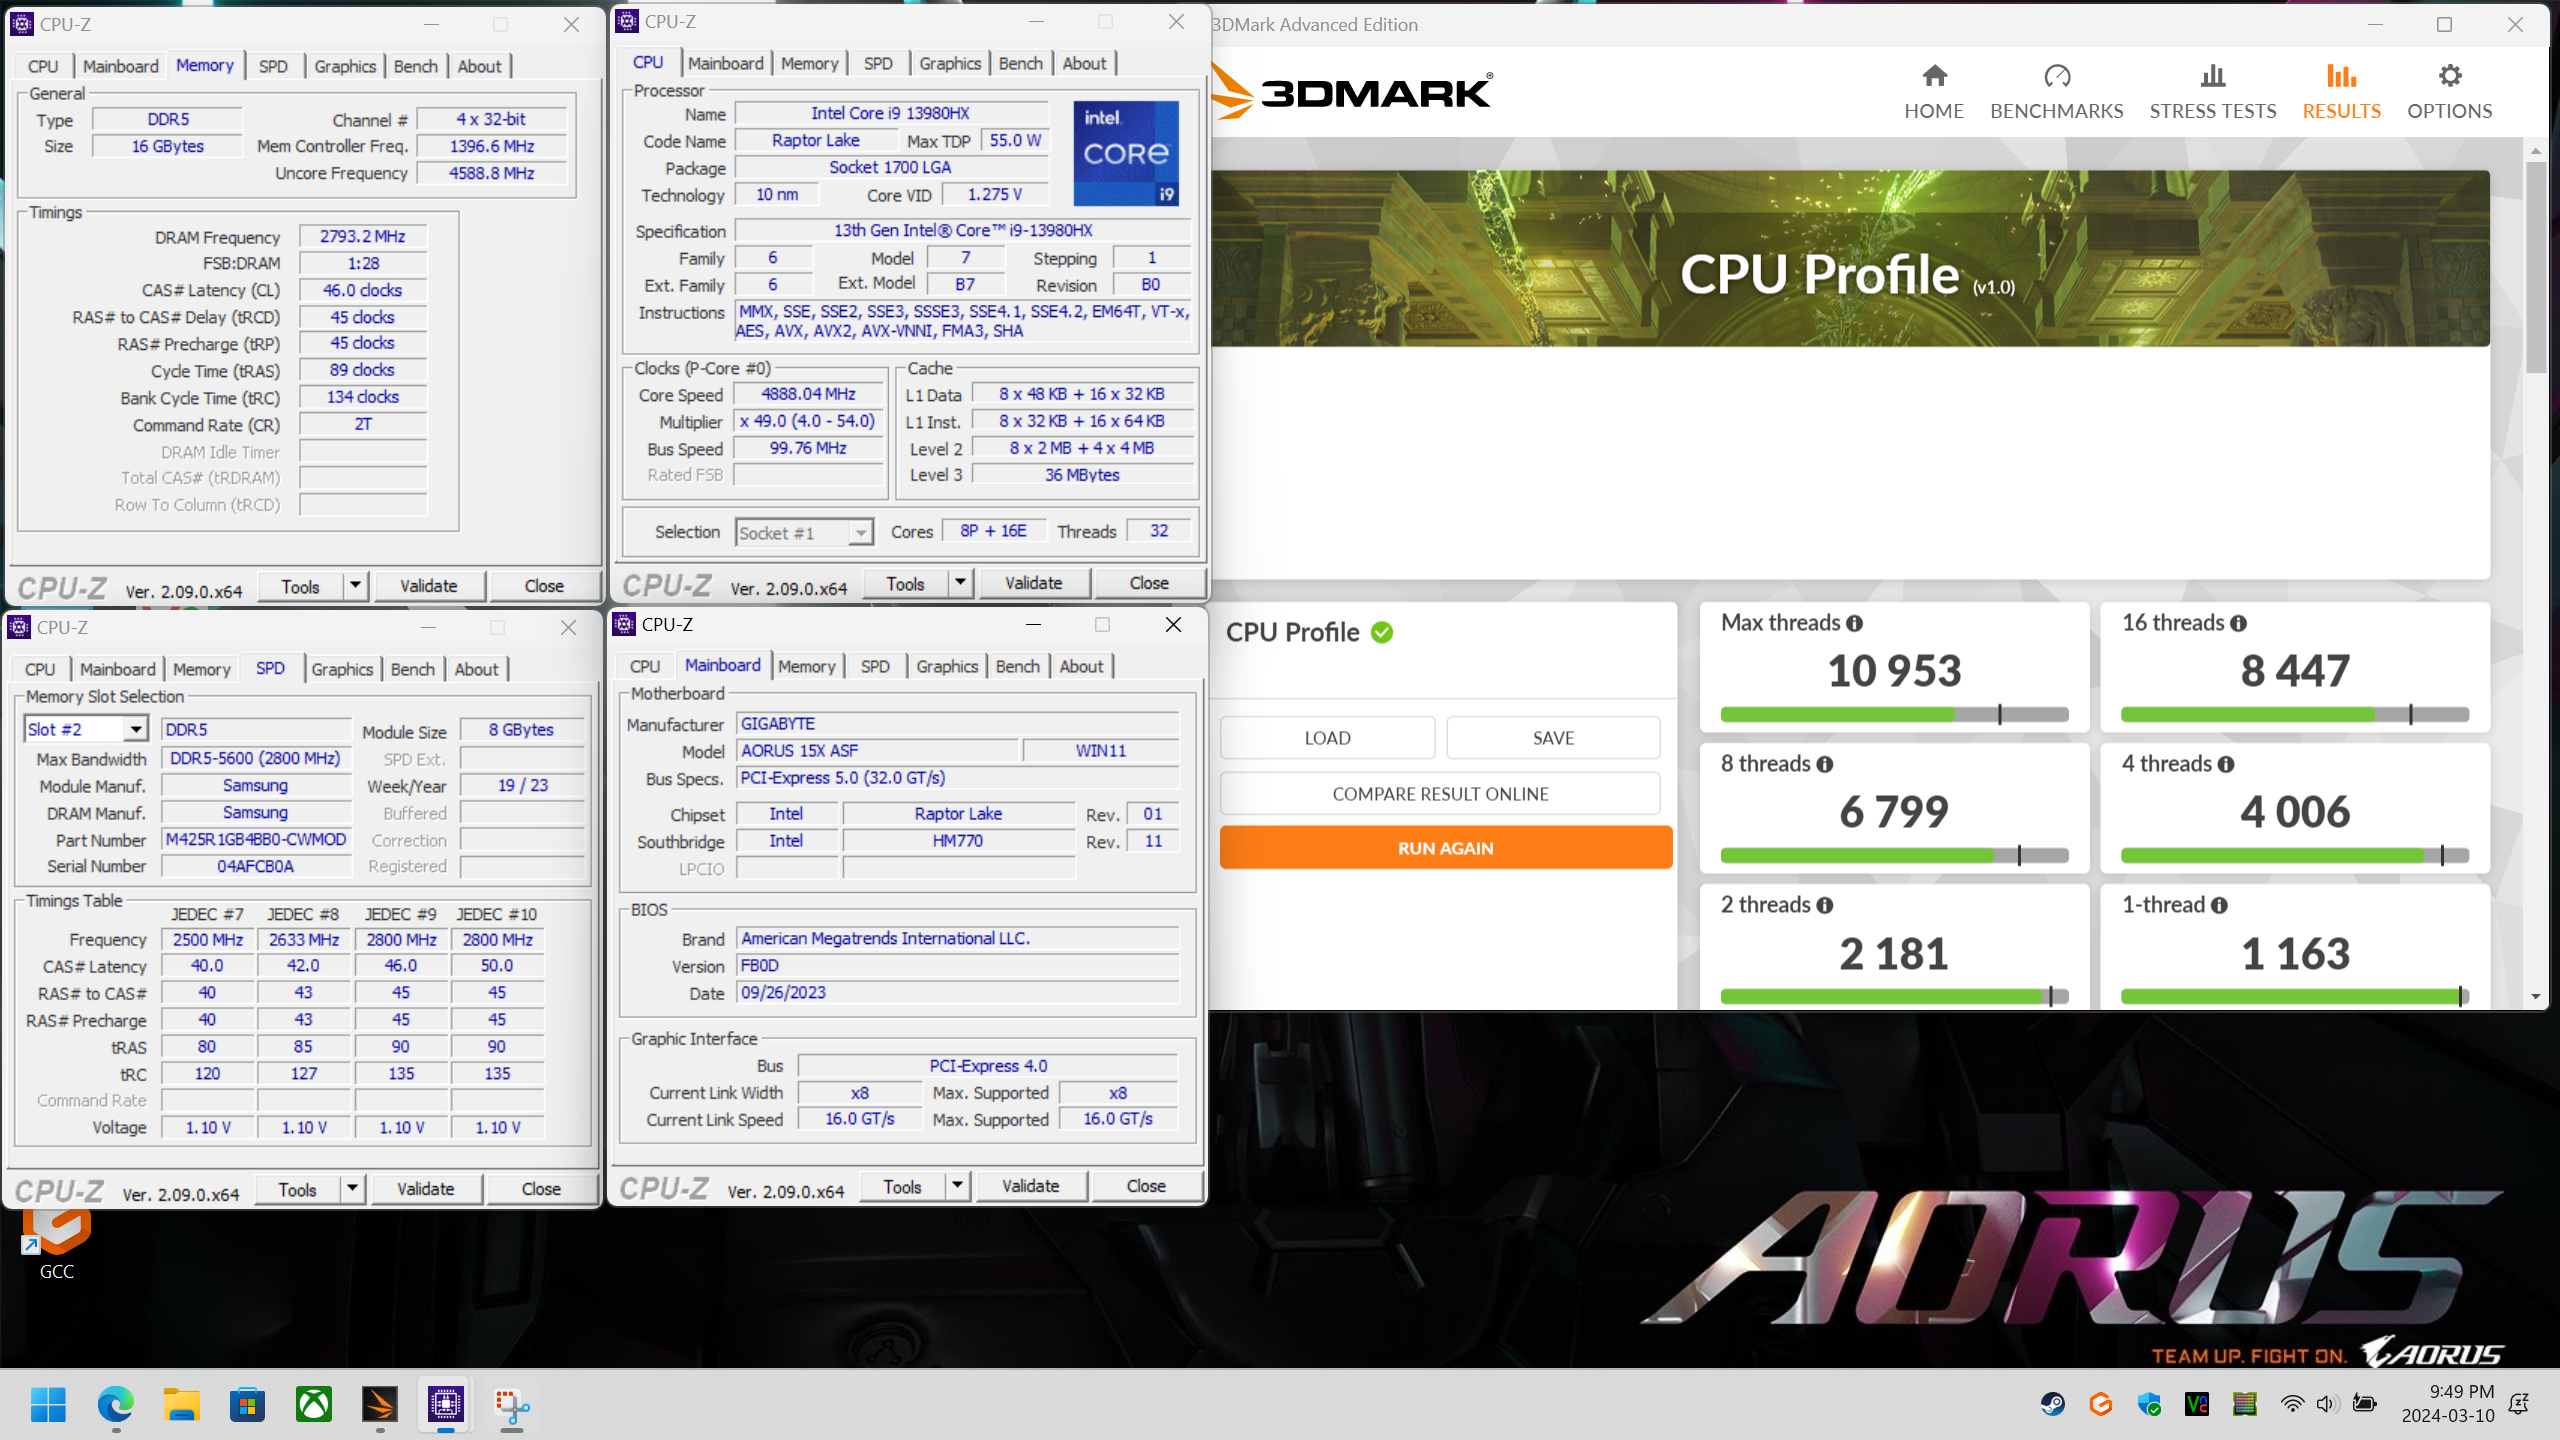
Task: Switch to CPU-Z via its taskbar icon
Action: click(x=446, y=1404)
